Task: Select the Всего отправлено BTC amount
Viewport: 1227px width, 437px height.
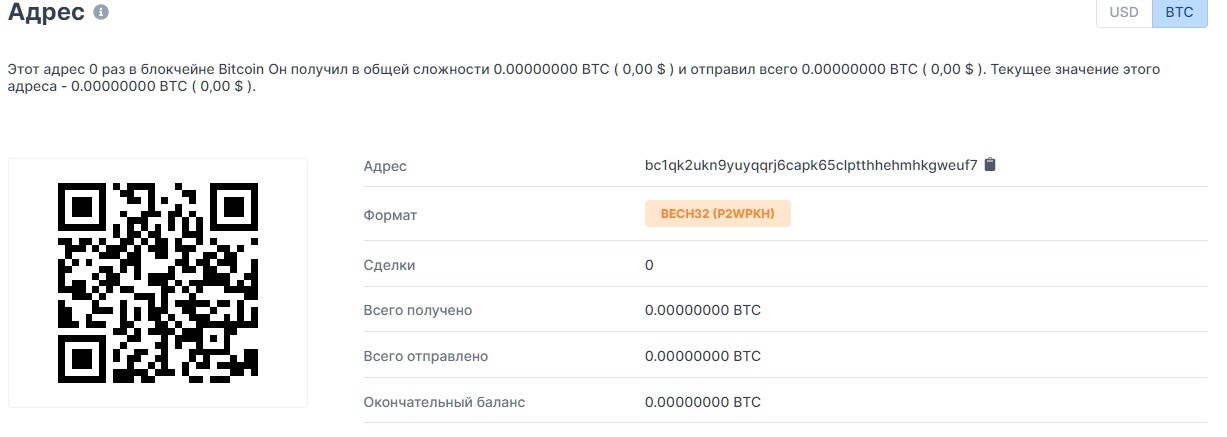Action: click(x=703, y=356)
